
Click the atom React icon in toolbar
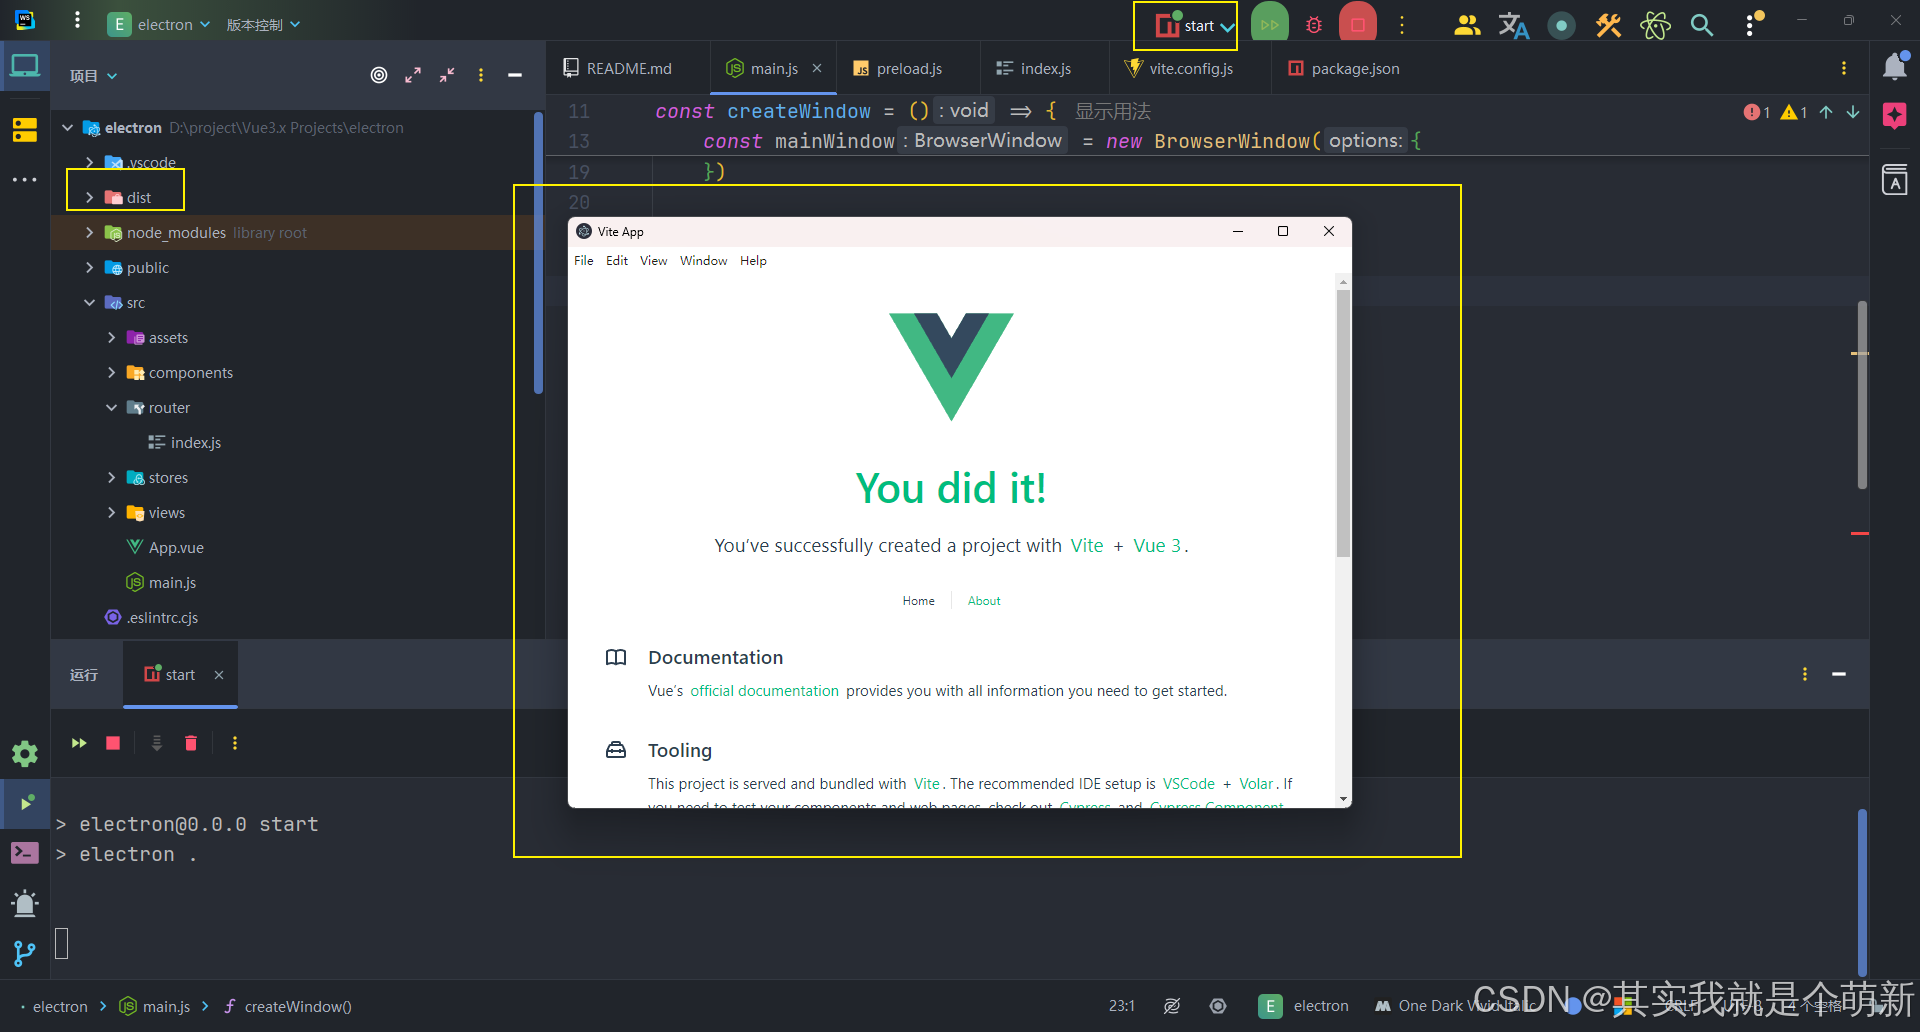point(1655,25)
